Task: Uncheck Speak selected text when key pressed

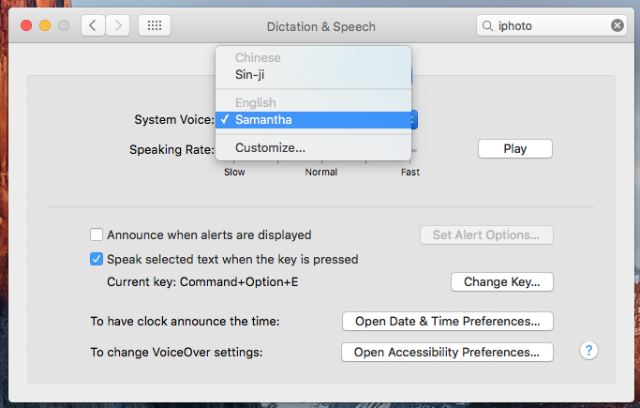Action: (x=96, y=259)
